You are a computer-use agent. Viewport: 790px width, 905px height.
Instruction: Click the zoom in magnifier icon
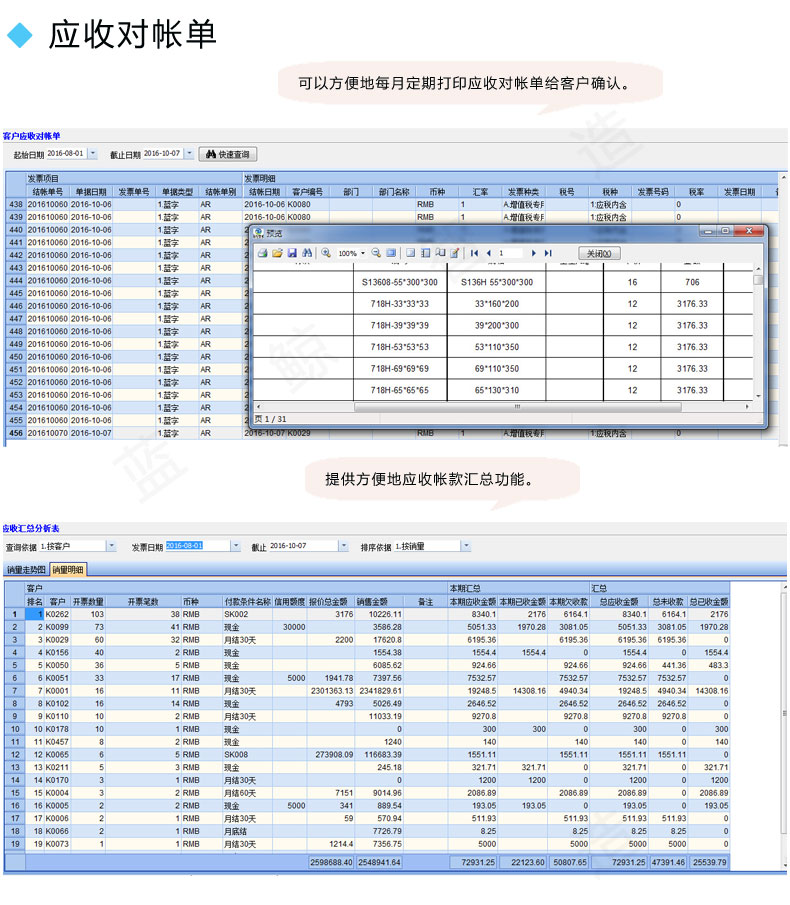click(x=326, y=253)
